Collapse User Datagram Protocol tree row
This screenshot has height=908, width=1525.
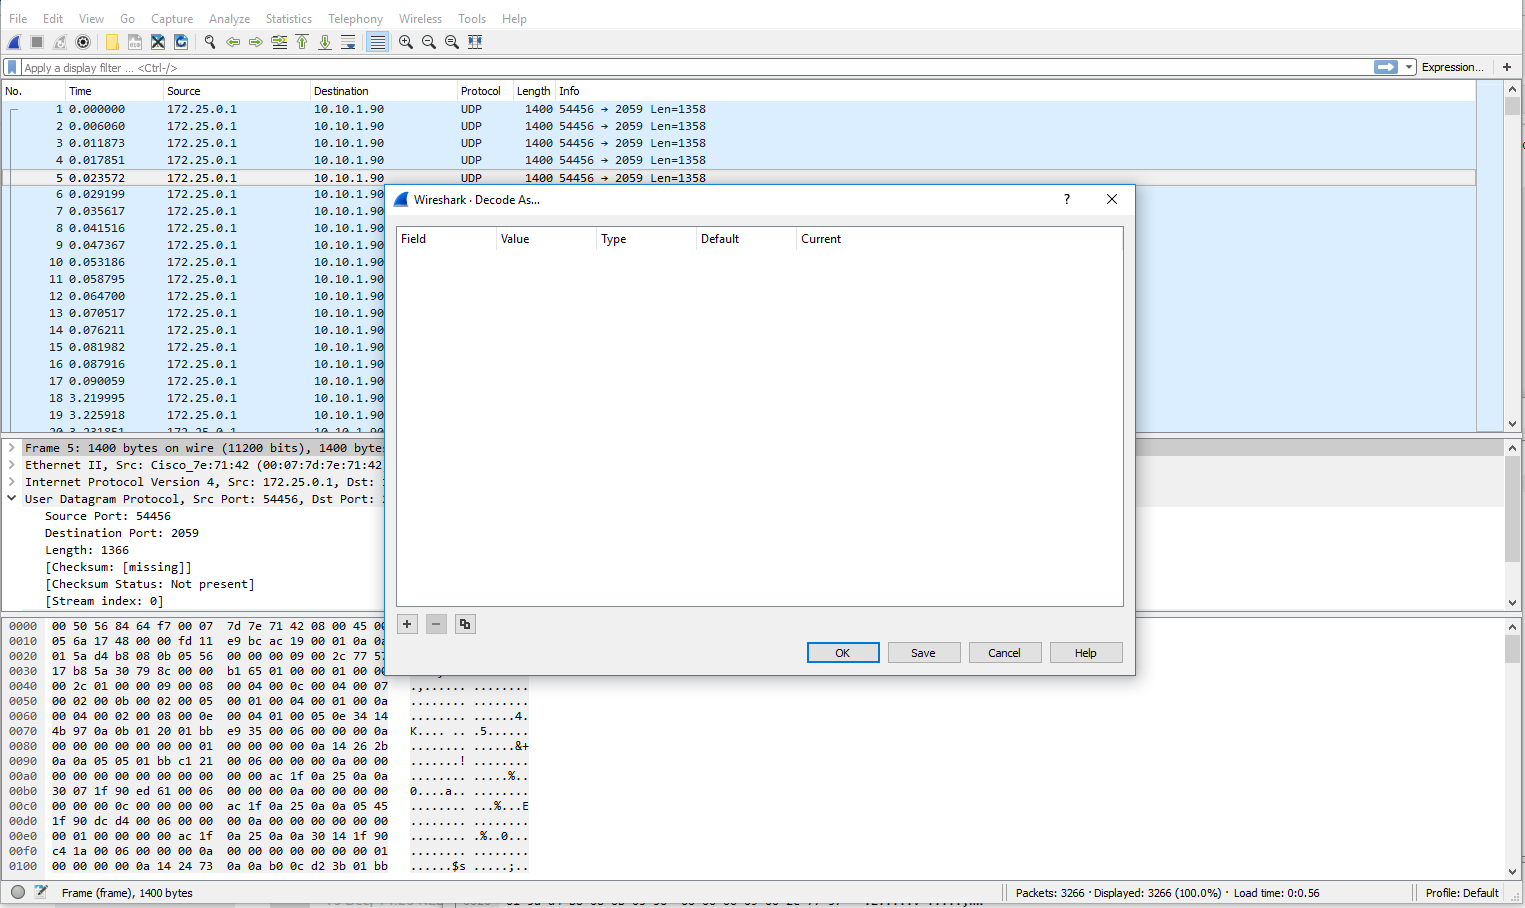coord(12,499)
